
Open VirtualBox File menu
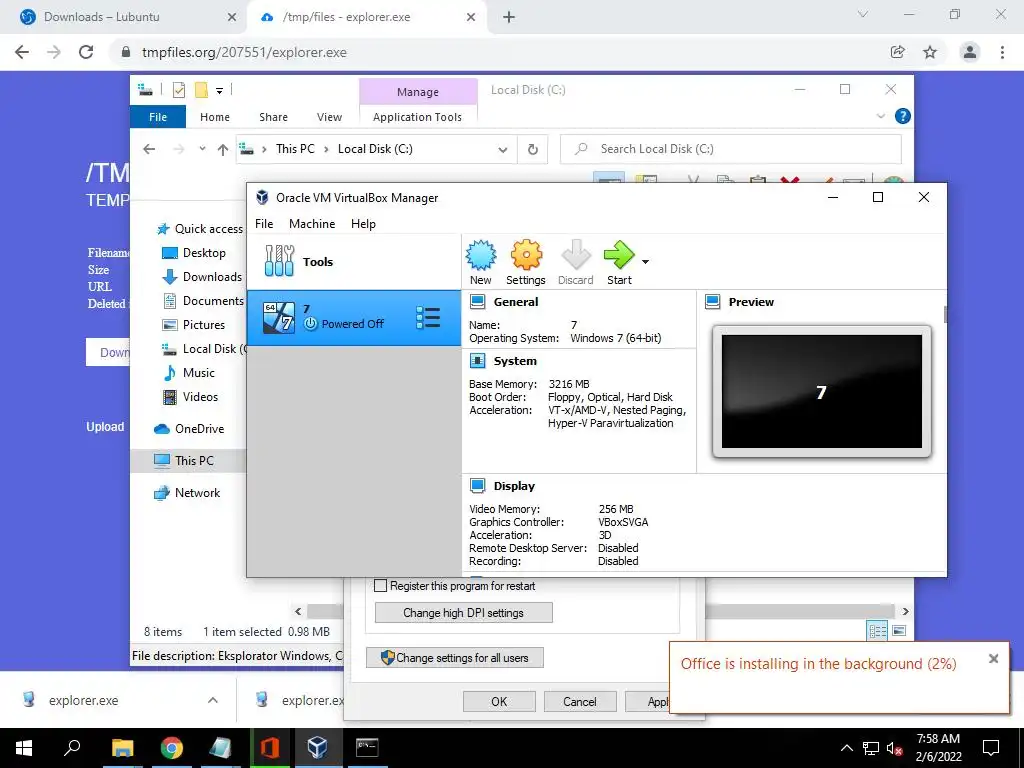[x=264, y=223]
